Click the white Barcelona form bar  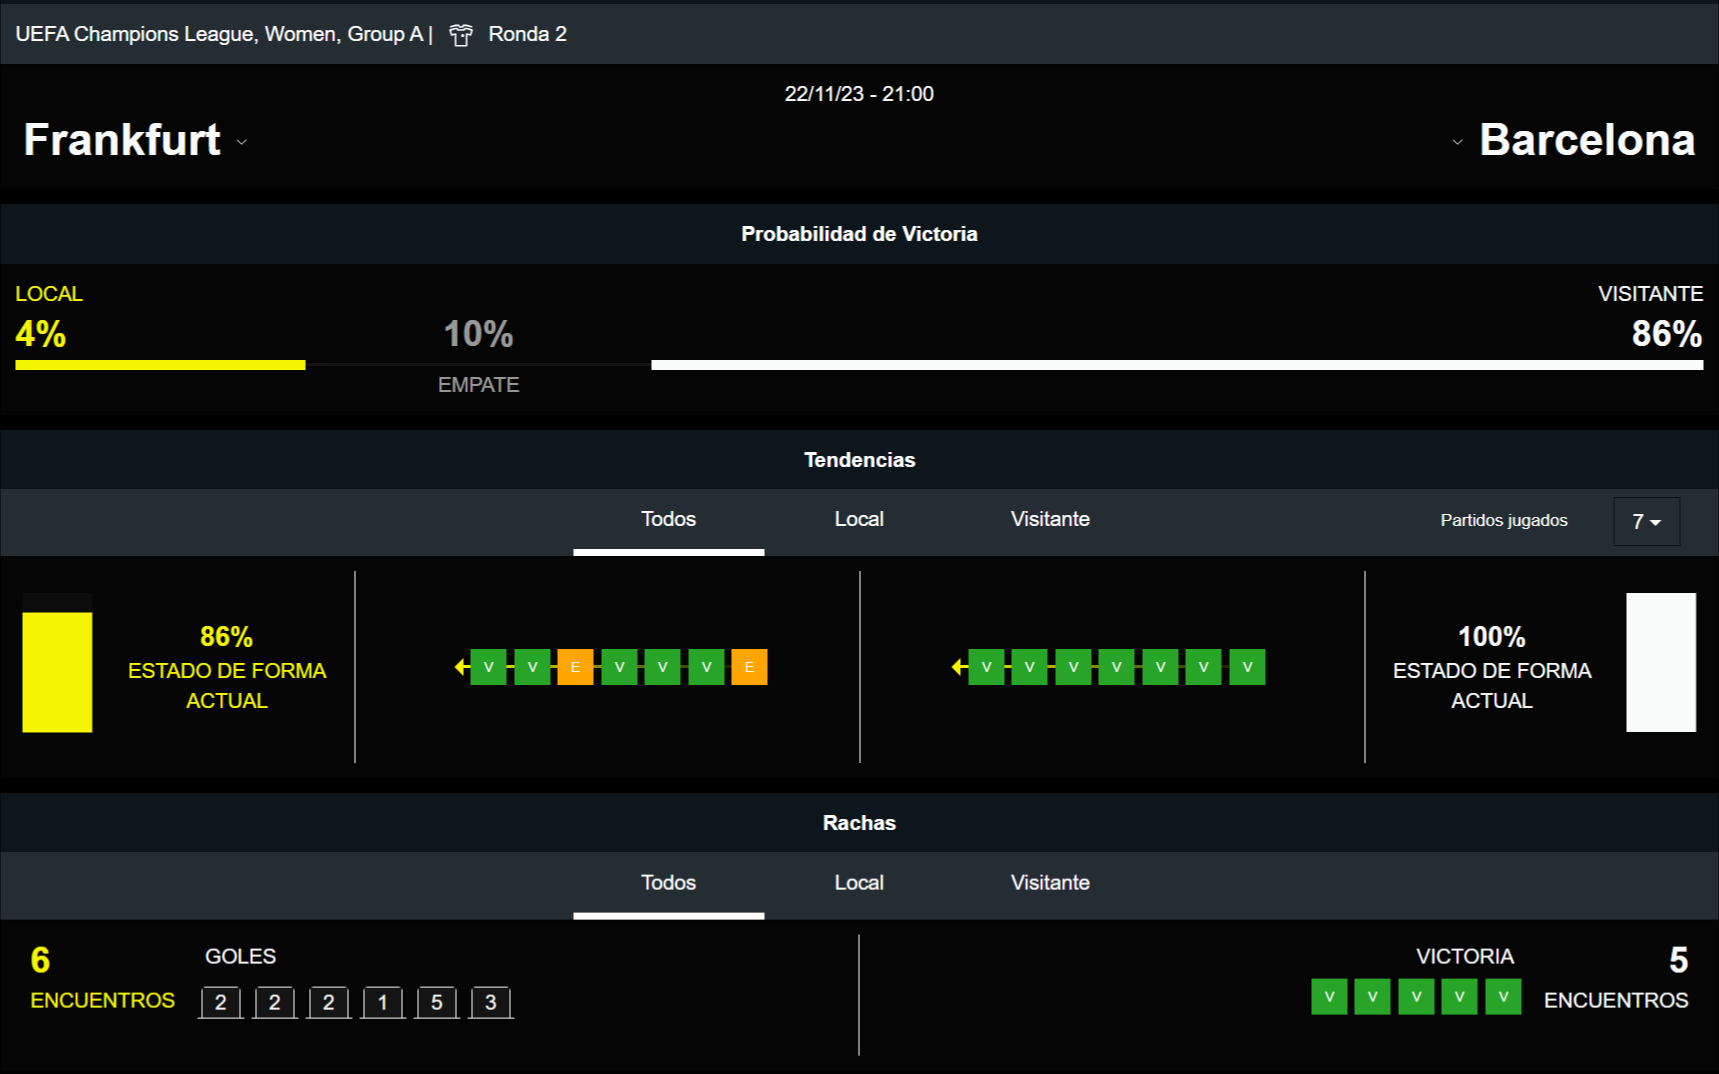click(1660, 662)
